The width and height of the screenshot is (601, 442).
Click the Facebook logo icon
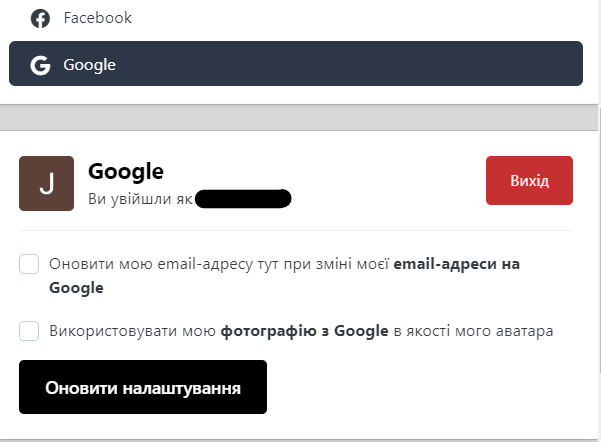tap(40, 18)
